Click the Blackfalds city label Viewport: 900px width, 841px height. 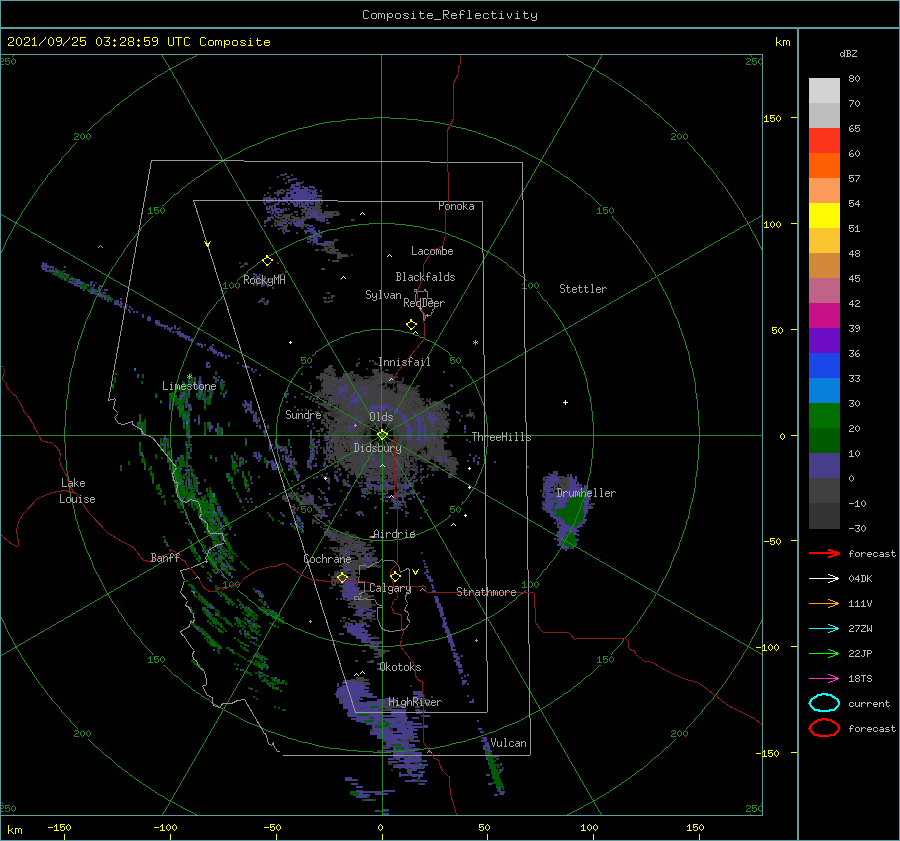pyautogui.click(x=425, y=277)
